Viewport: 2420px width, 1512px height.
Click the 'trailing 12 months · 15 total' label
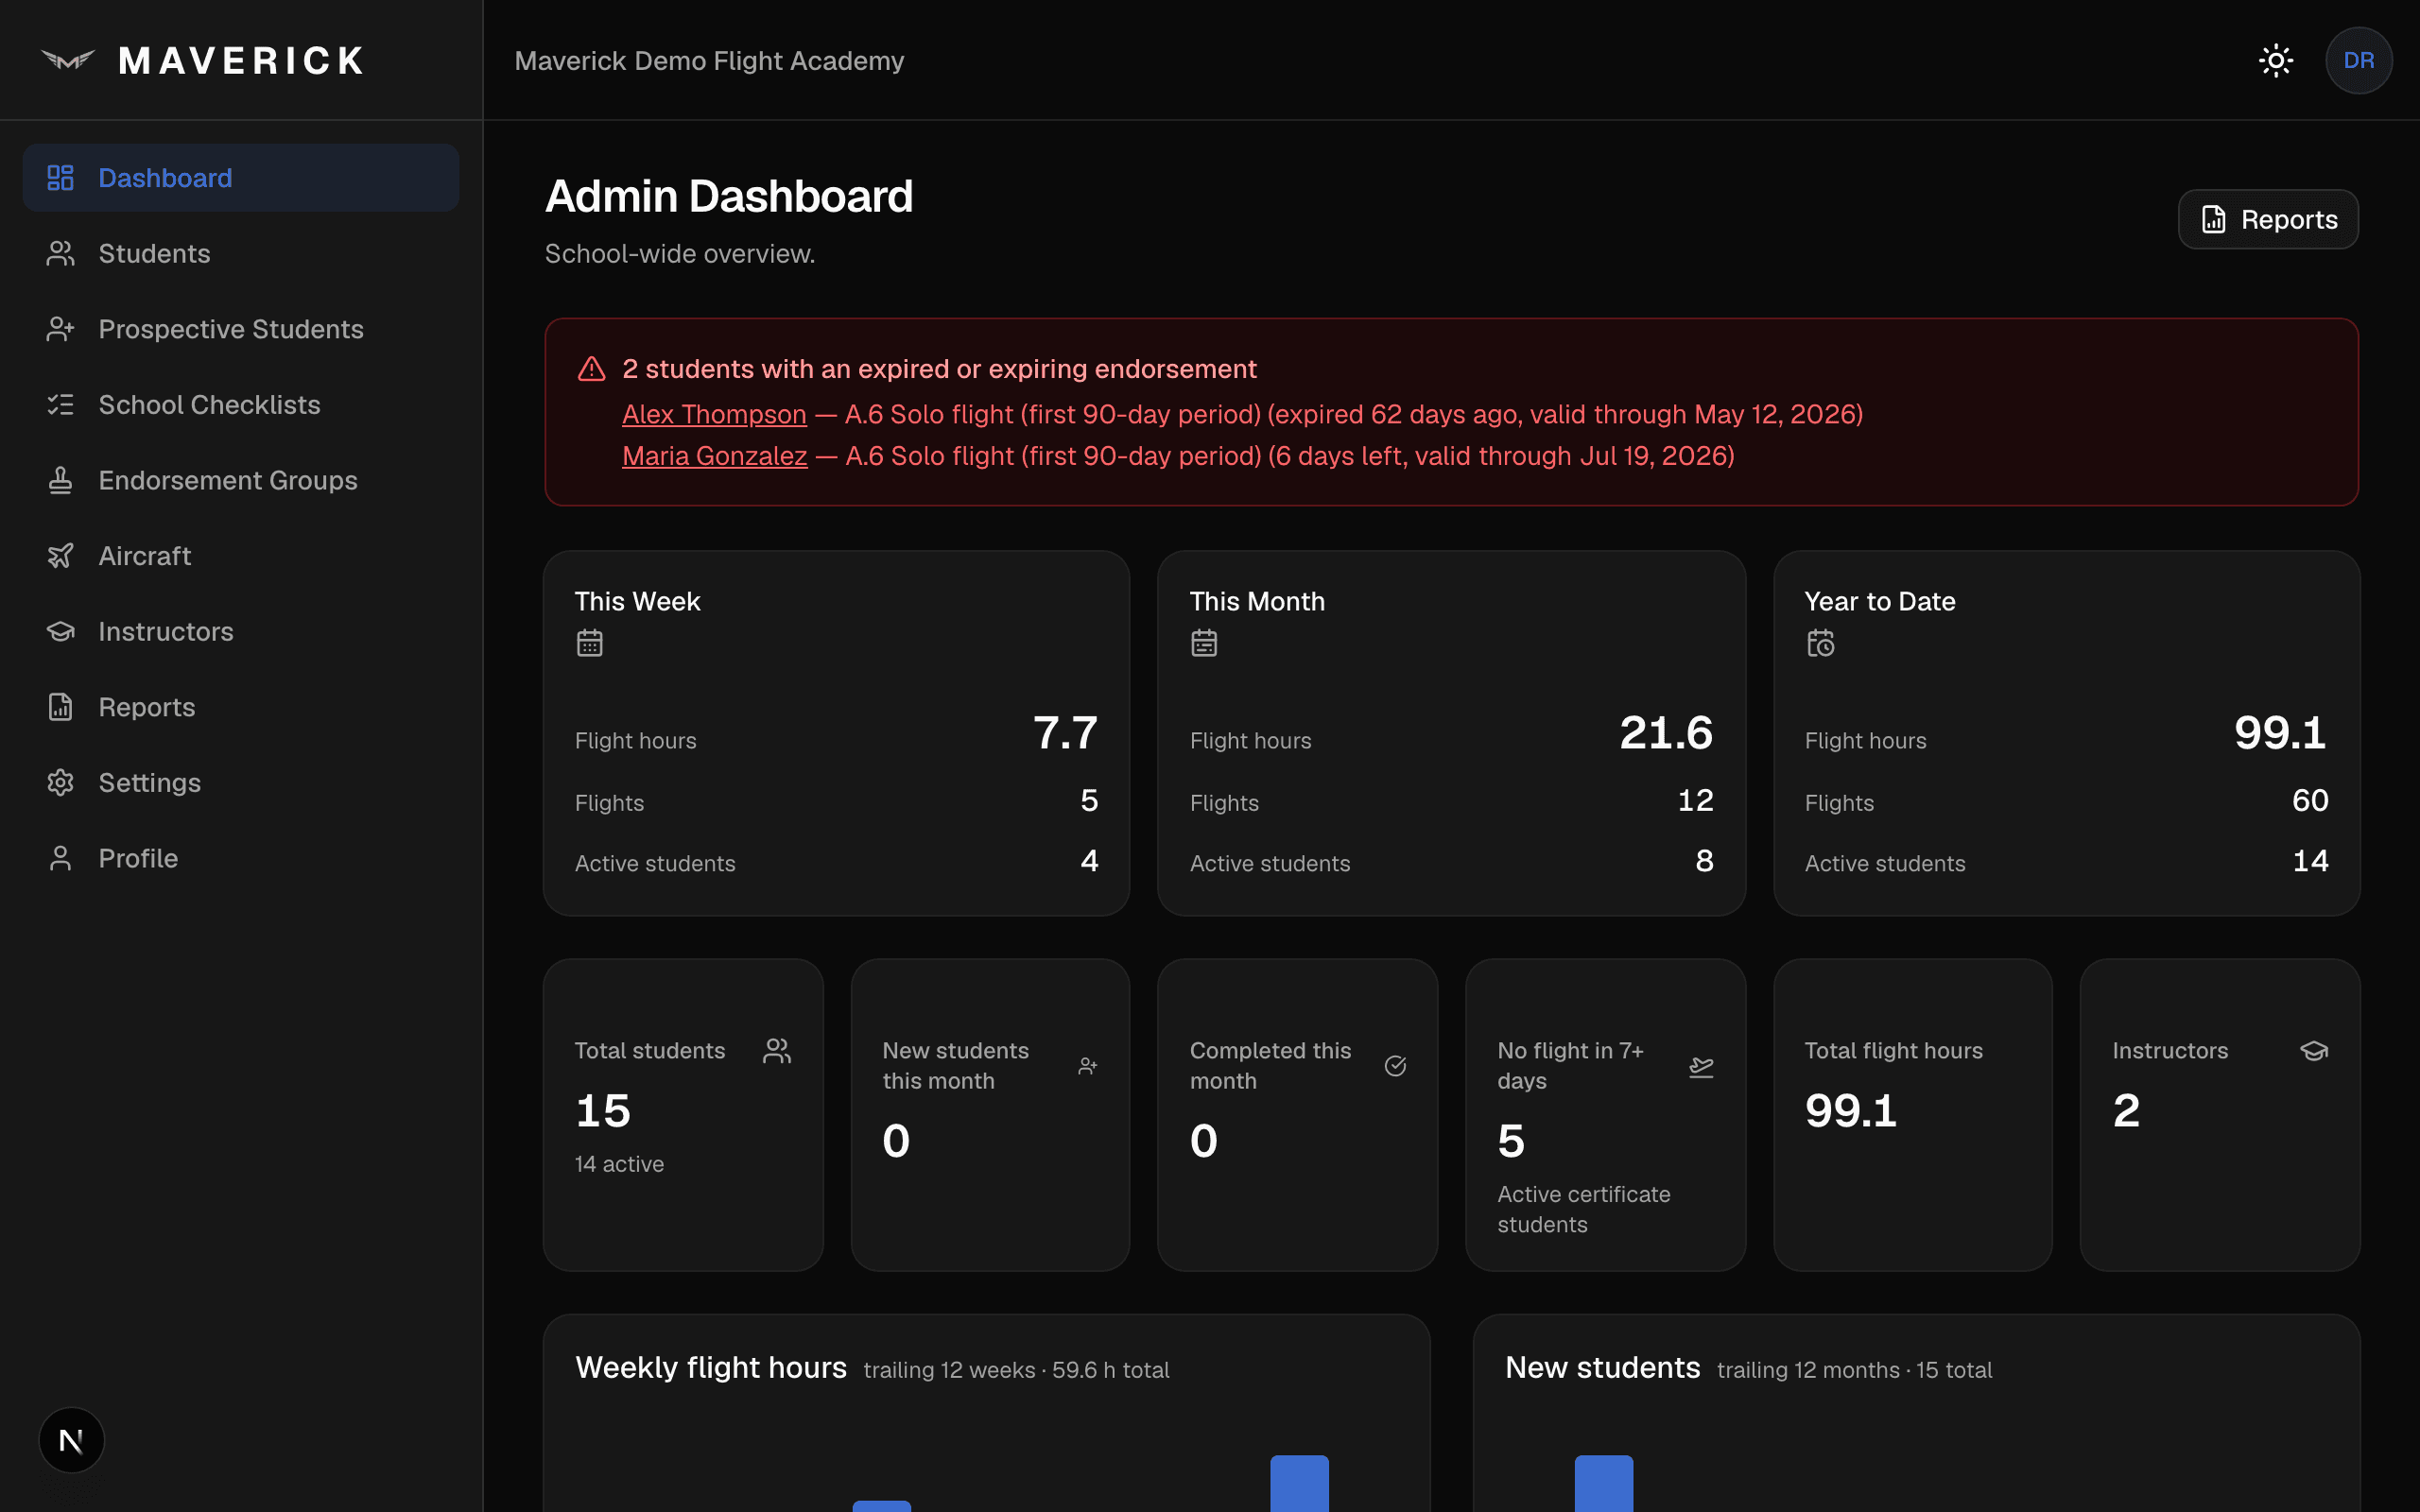pyautogui.click(x=1854, y=1370)
